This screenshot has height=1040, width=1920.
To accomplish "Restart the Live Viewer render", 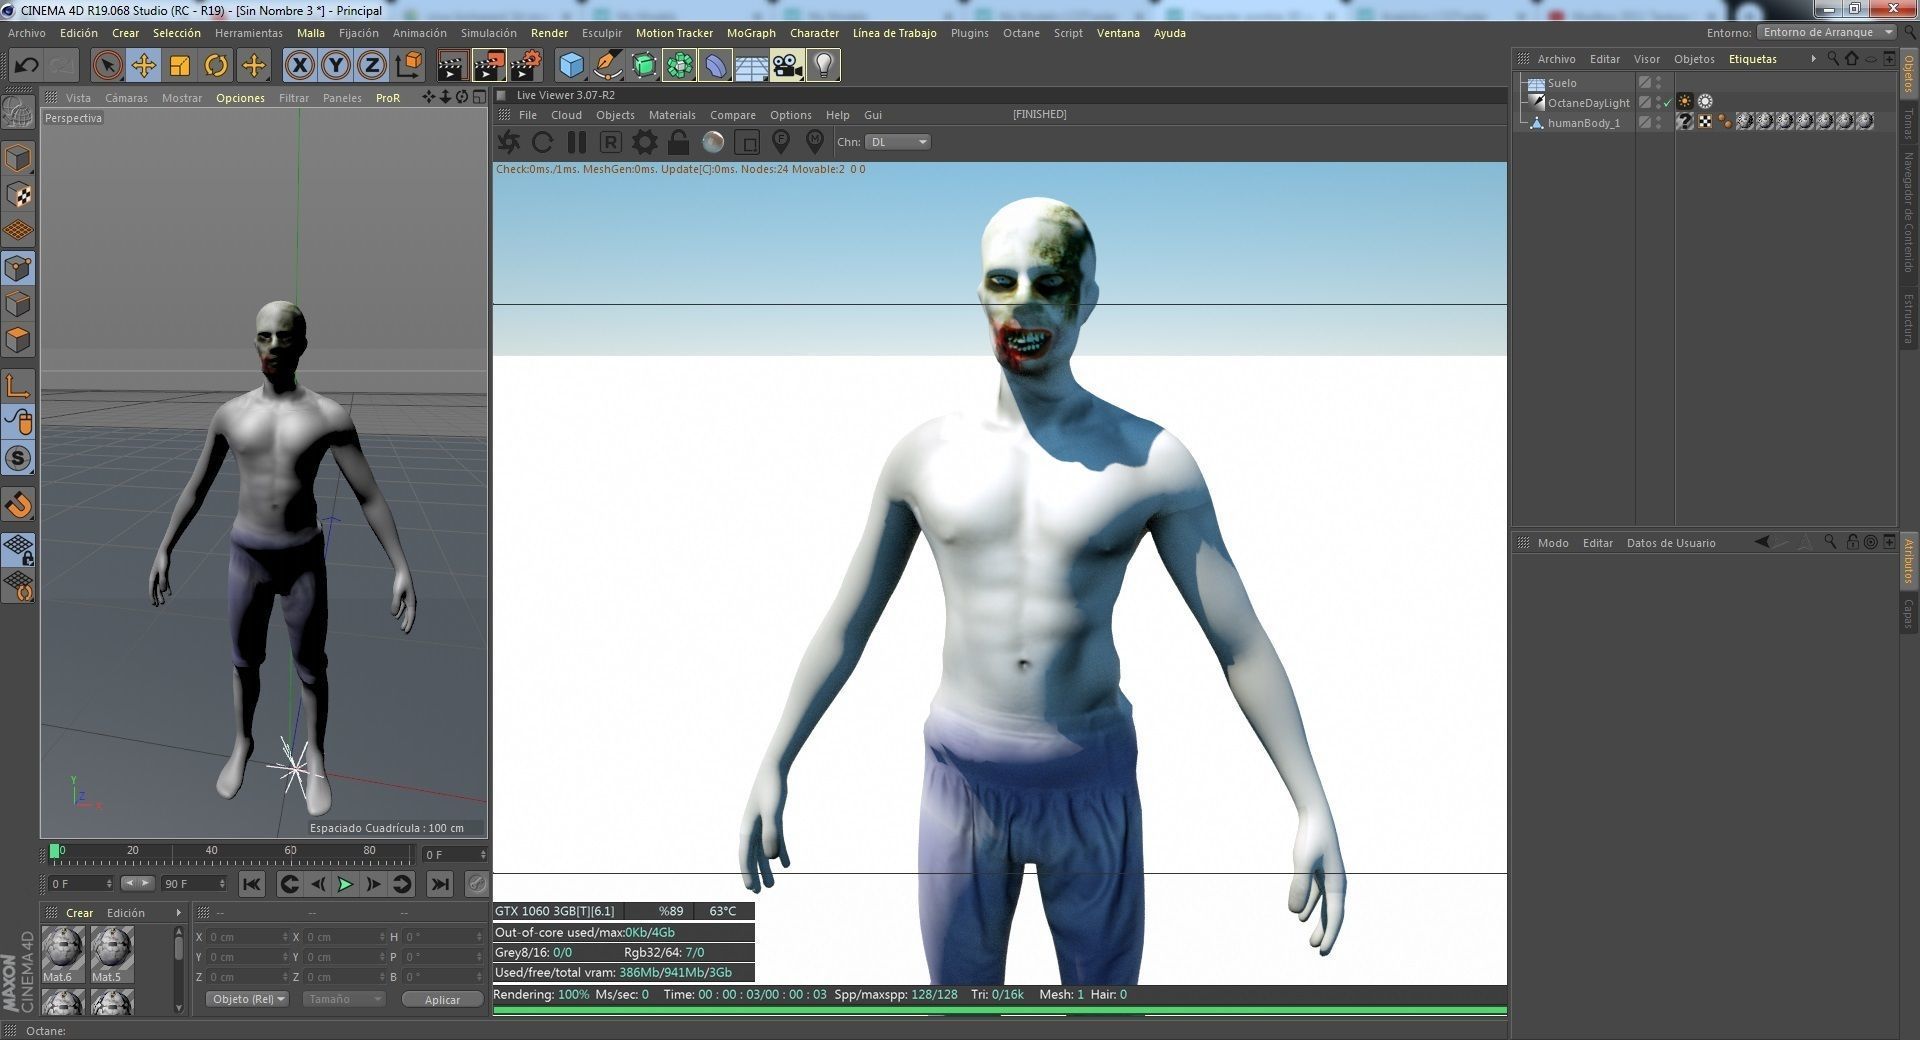I will (543, 142).
